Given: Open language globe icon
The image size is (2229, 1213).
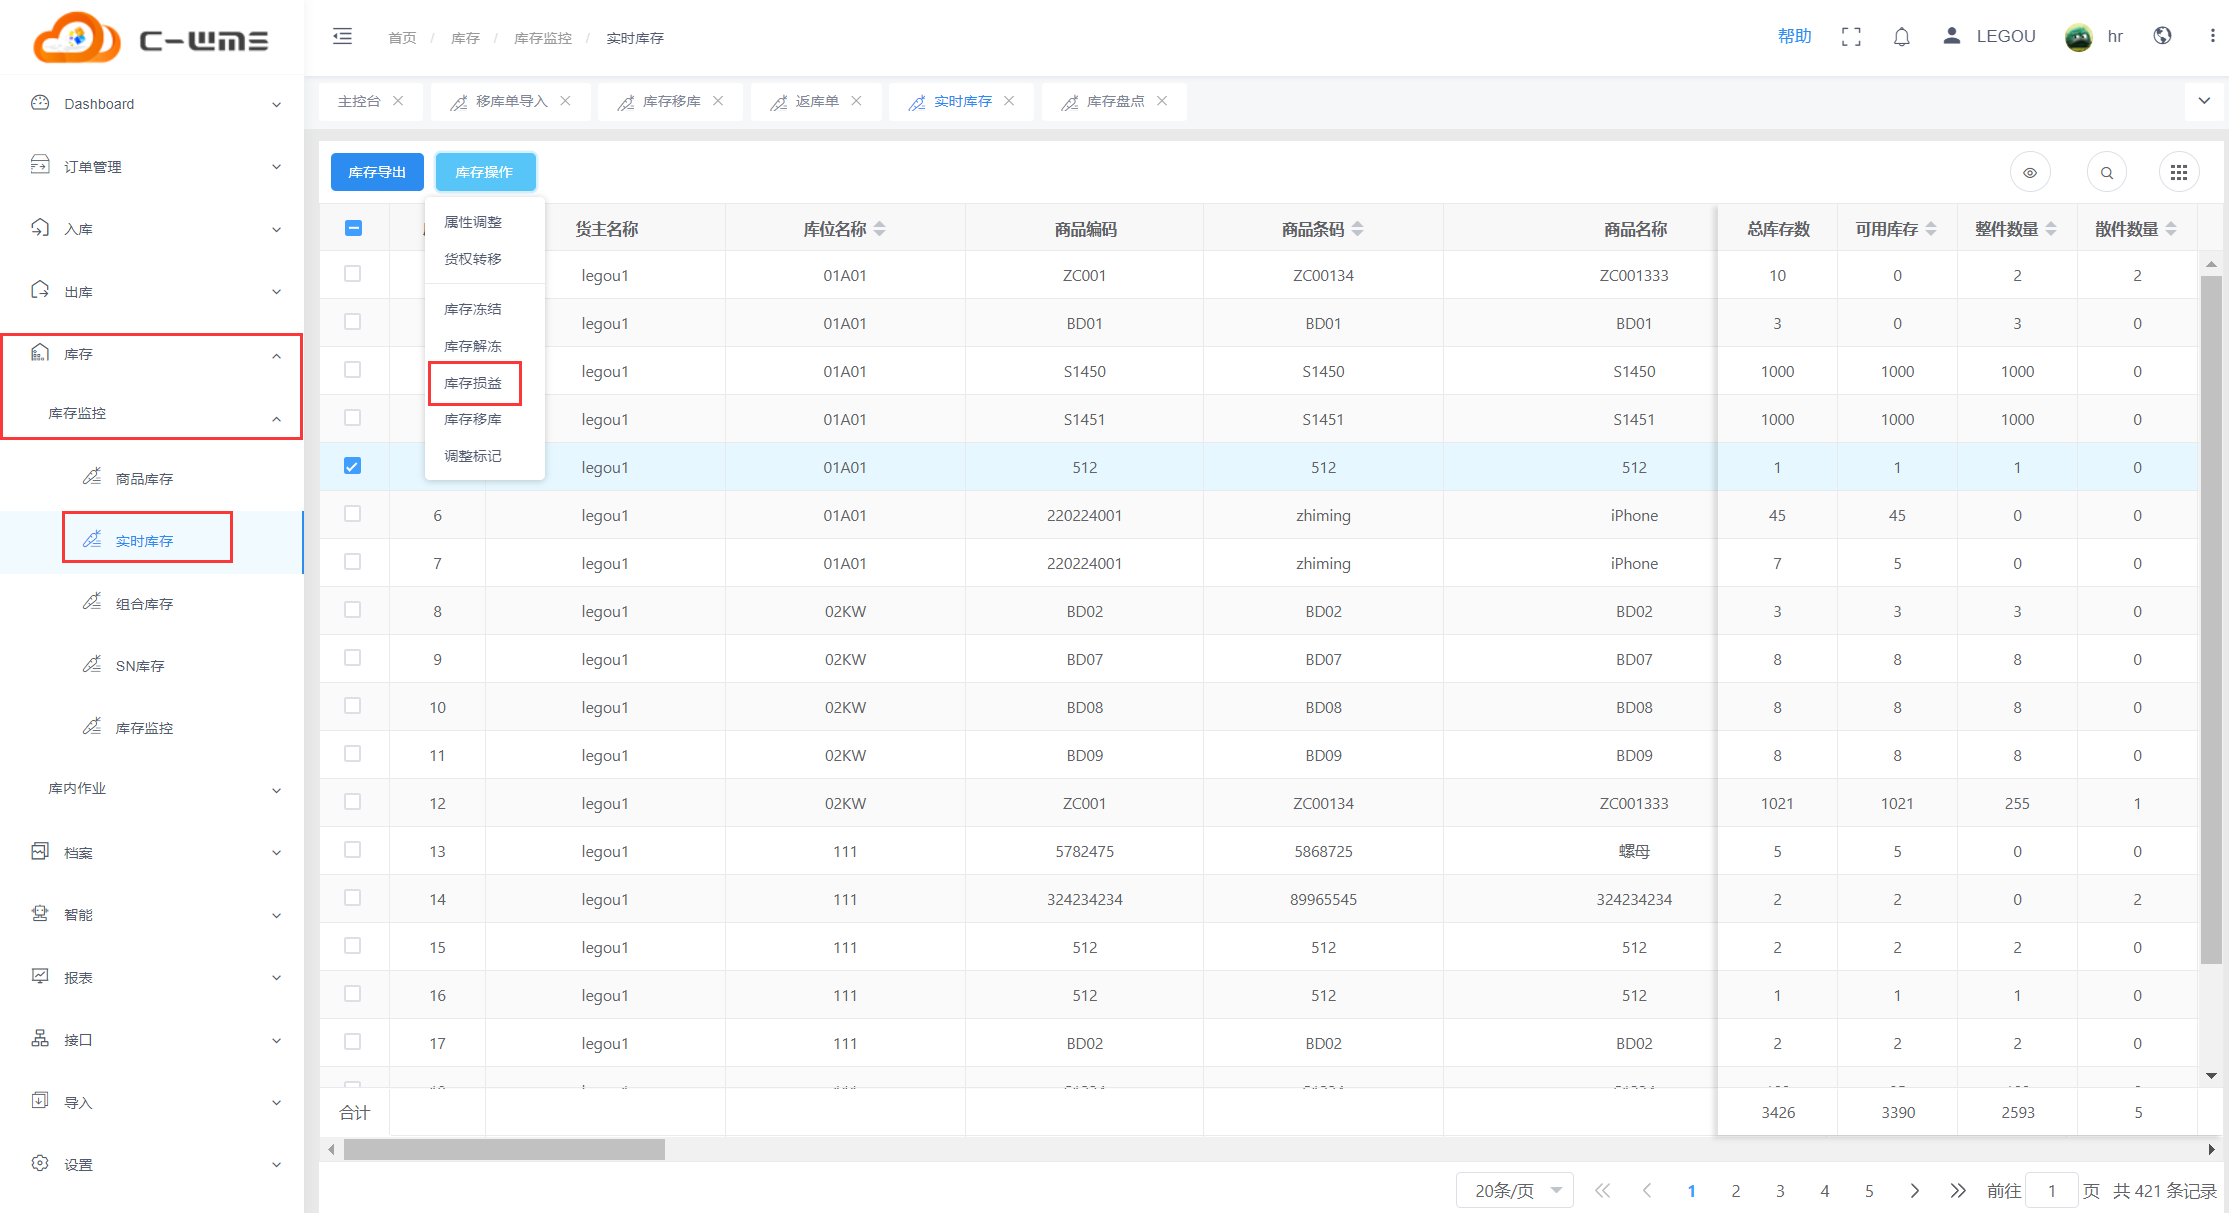Looking at the screenshot, I should [2162, 36].
